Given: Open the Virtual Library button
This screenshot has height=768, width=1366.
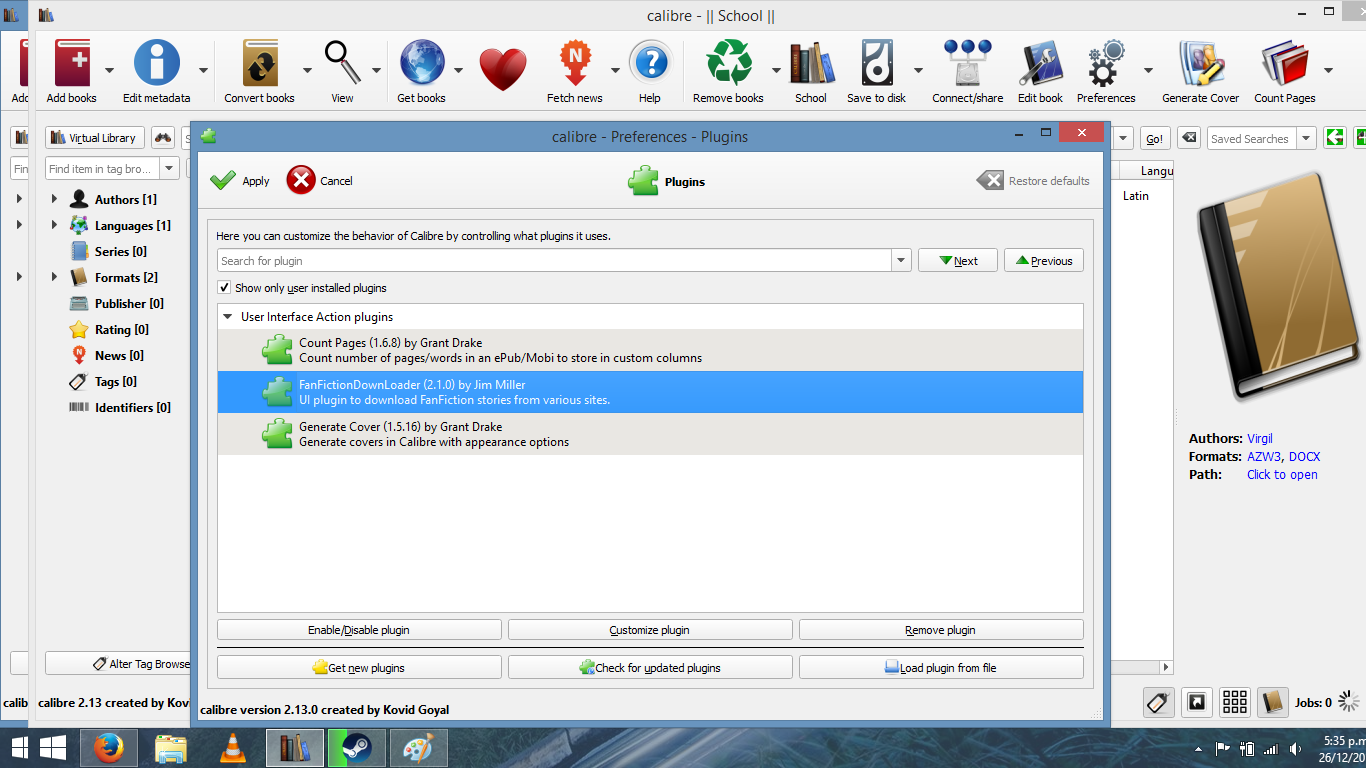Looking at the screenshot, I should point(95,138).
